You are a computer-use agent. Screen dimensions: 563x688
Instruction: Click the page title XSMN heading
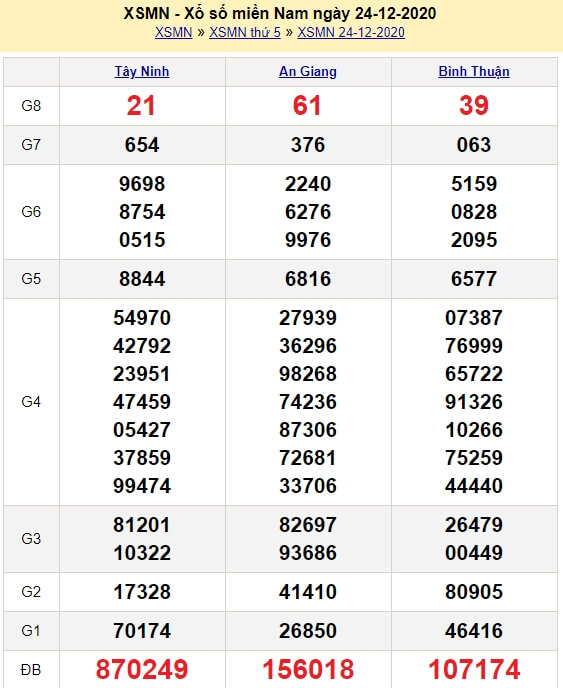pos(280,13)
